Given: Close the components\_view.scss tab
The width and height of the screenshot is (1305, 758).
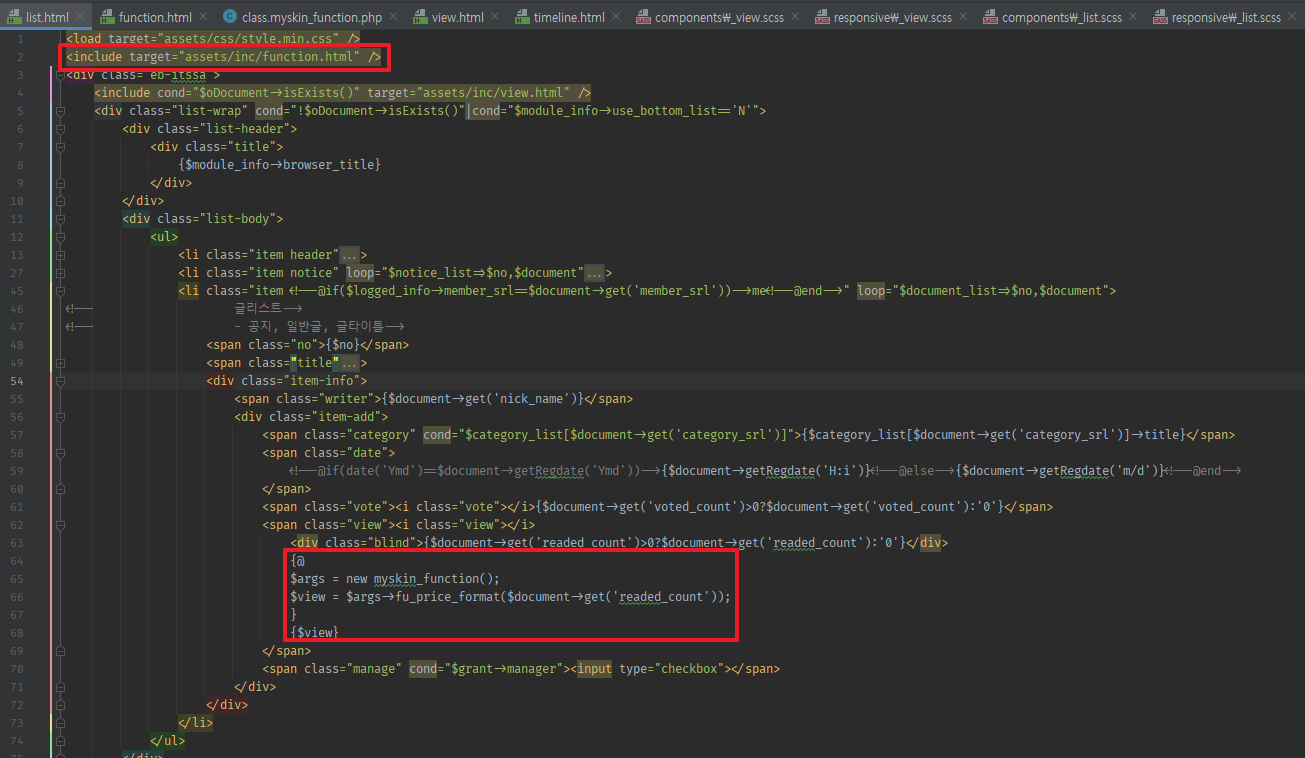Looking at the screenshot, I should [795, 17].
